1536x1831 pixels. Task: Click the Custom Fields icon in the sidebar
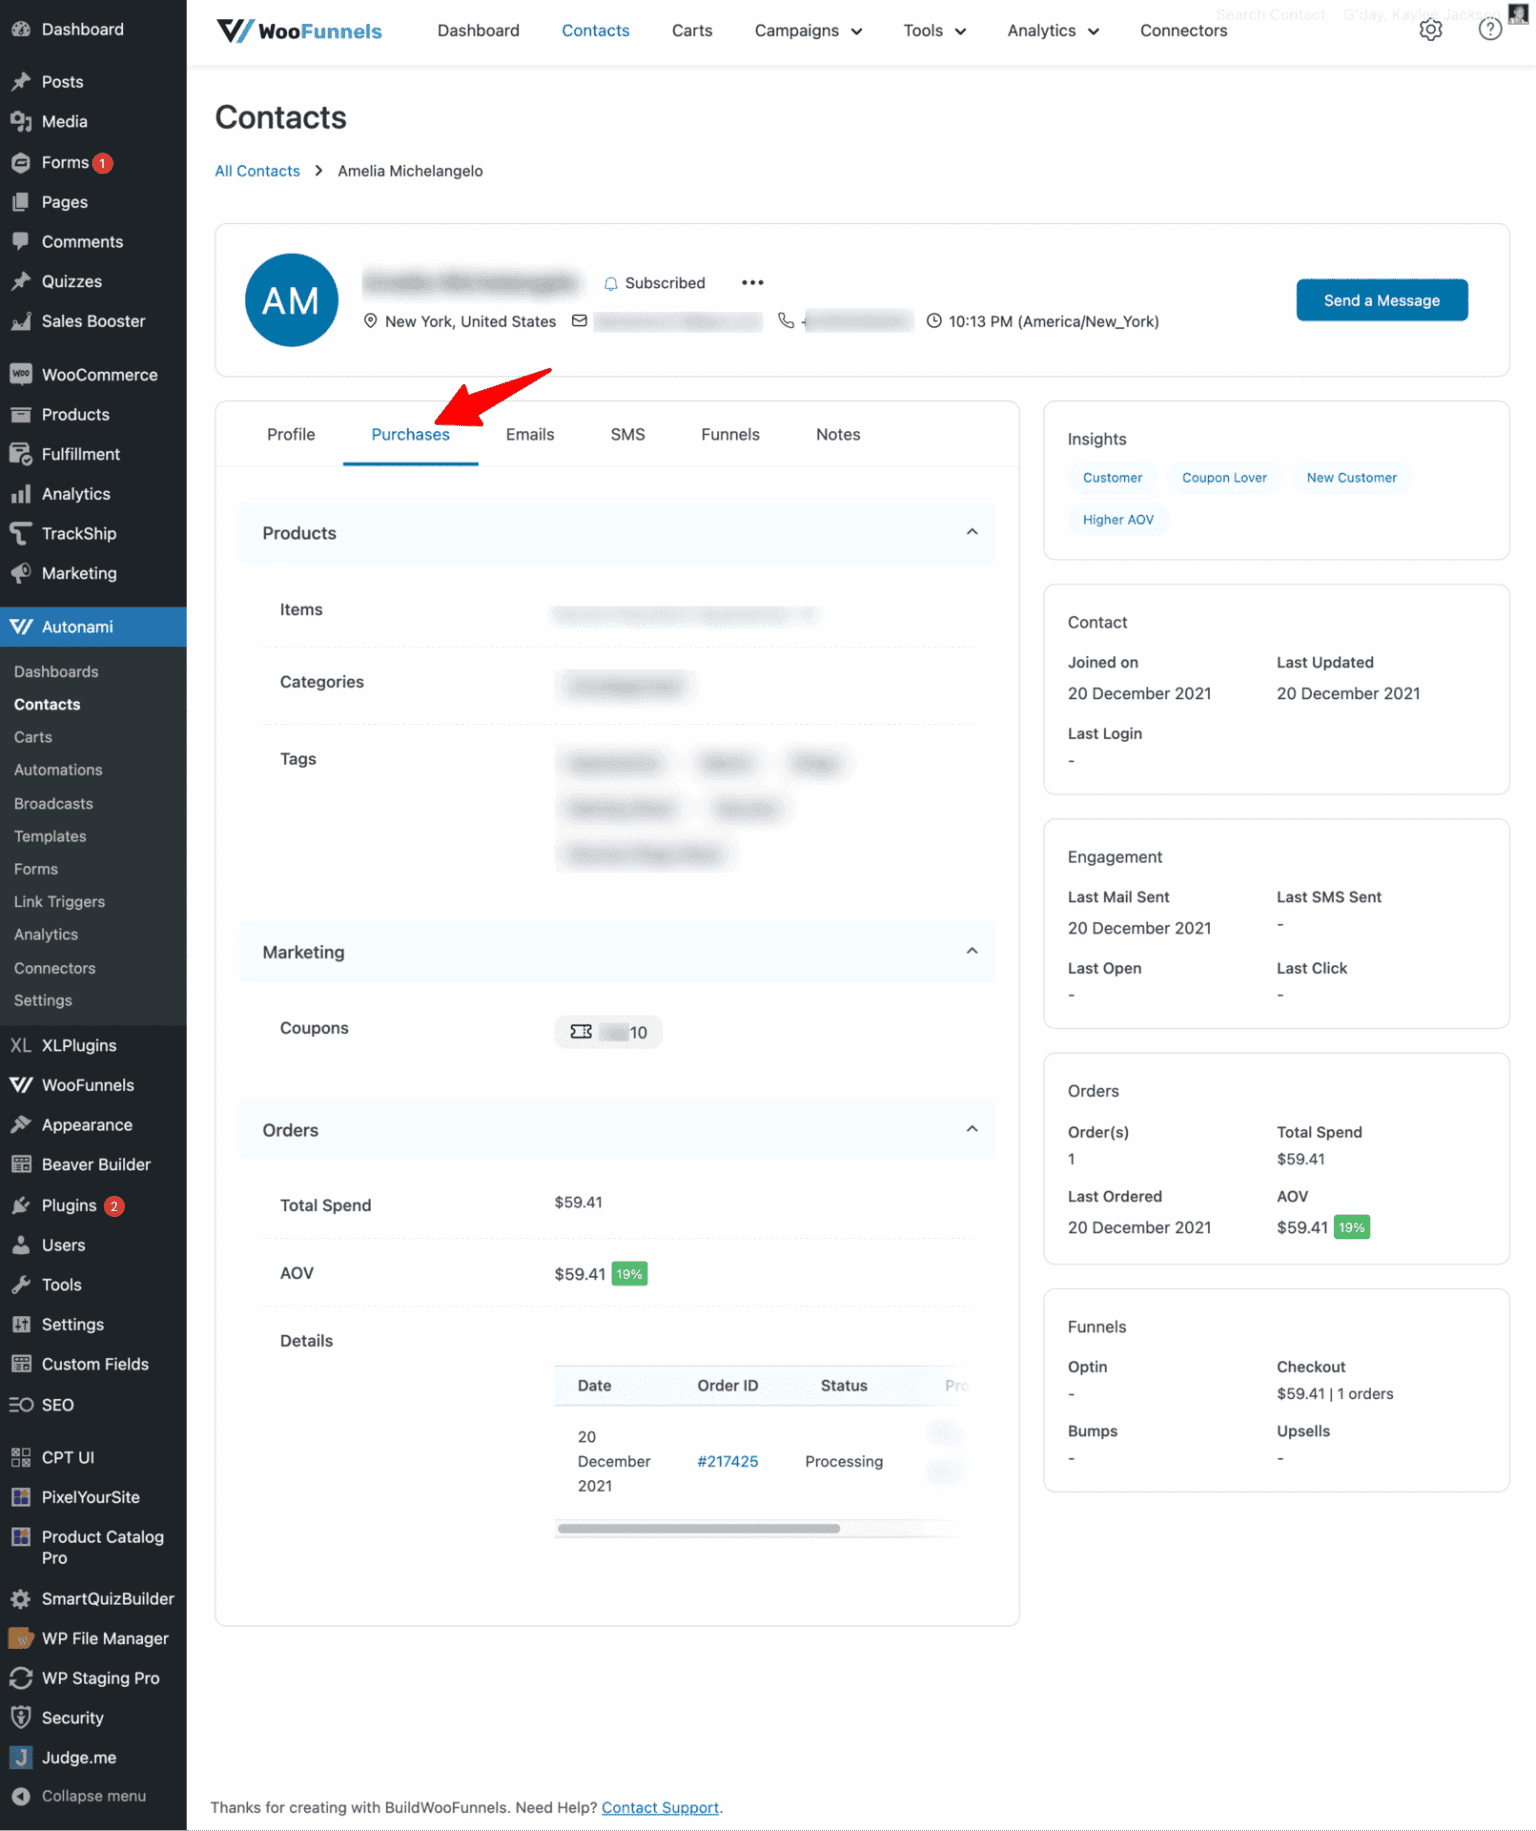coord(21,1365)
